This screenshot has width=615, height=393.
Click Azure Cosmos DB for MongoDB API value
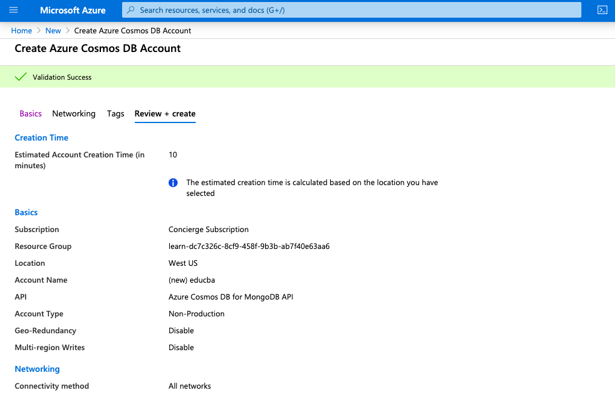pyautogui.click(x=231, y=297)
